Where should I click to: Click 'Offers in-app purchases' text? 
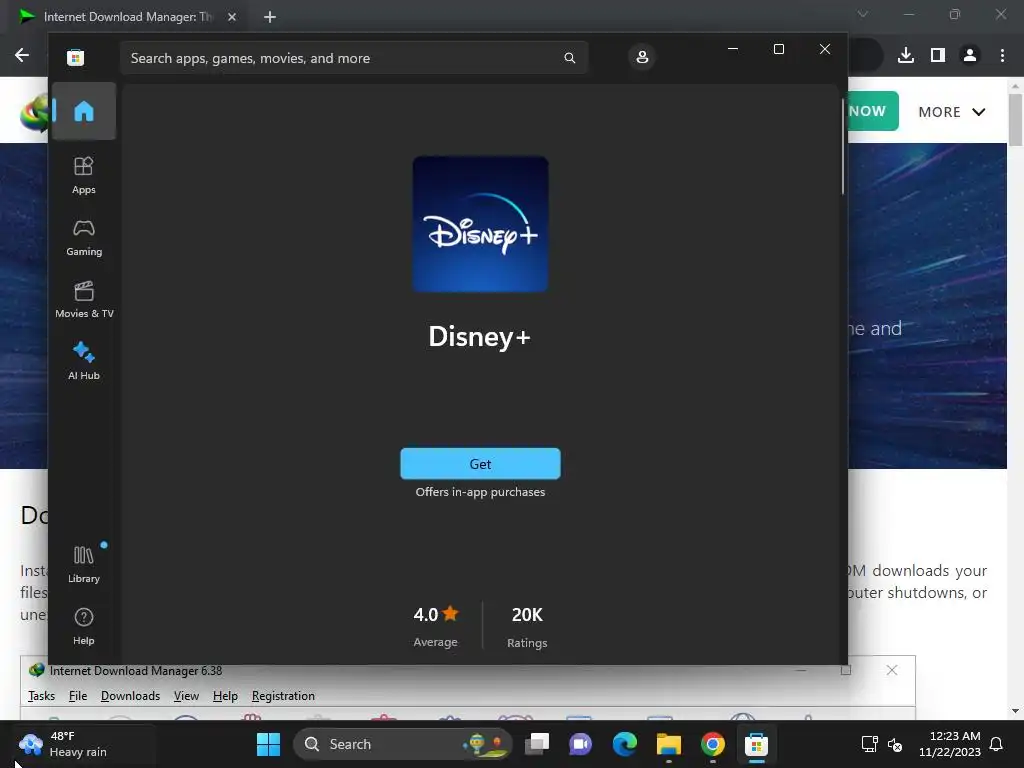click(x=480, y=492)
